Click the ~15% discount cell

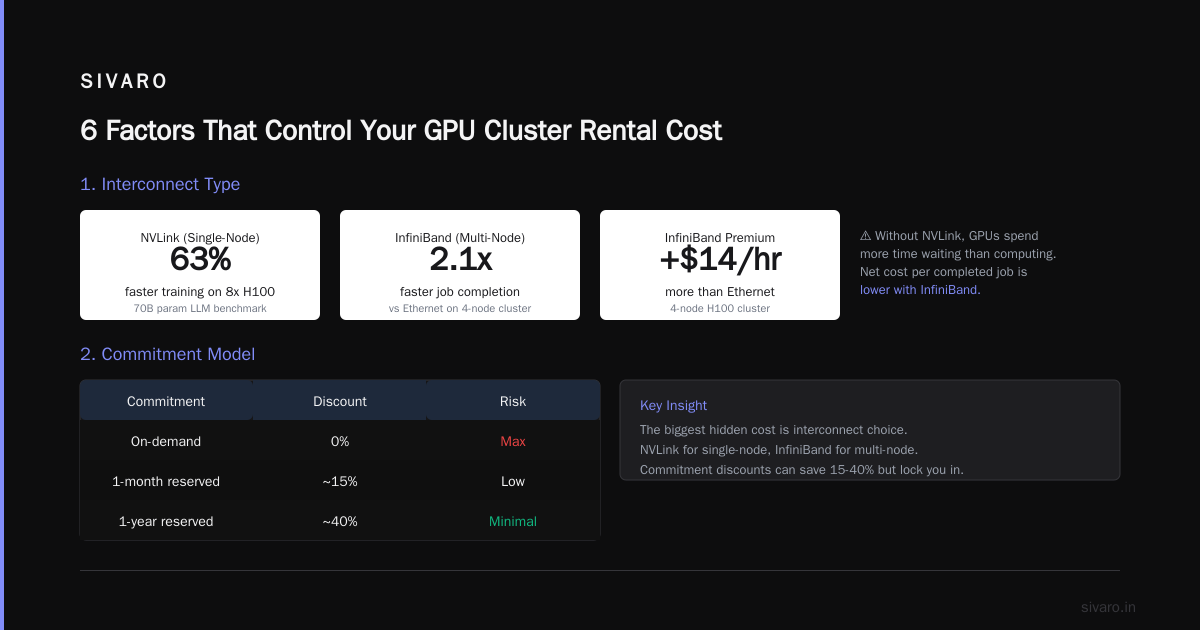tap(340, 481)
